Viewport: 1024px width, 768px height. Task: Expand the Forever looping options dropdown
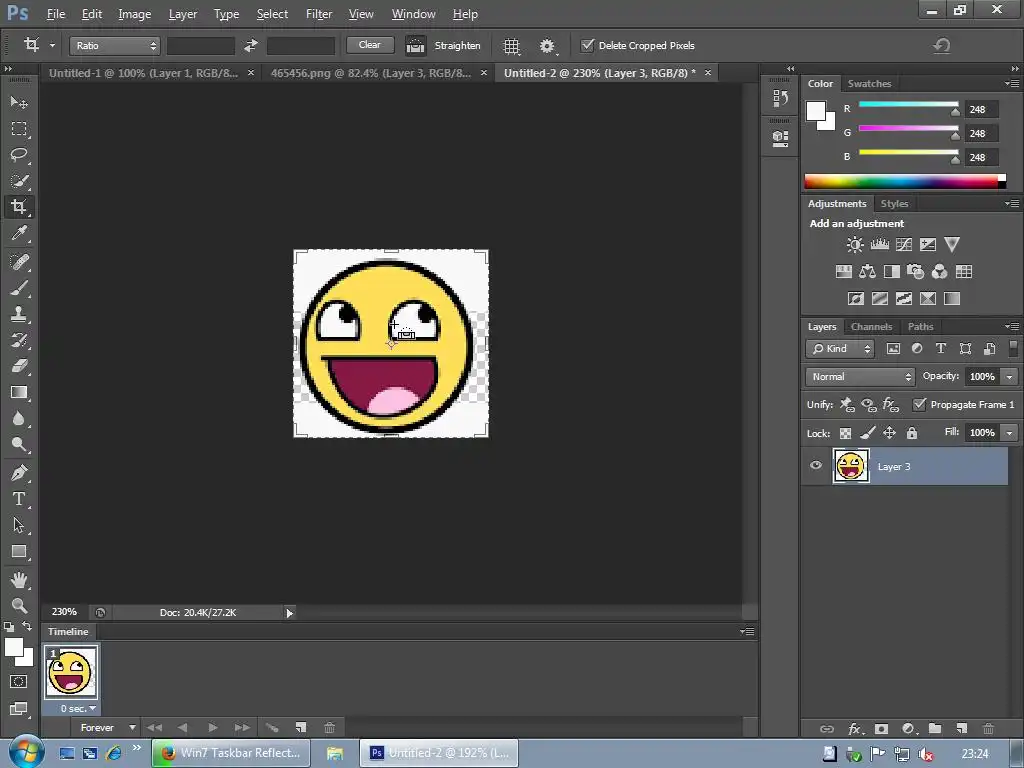point(108,728)
